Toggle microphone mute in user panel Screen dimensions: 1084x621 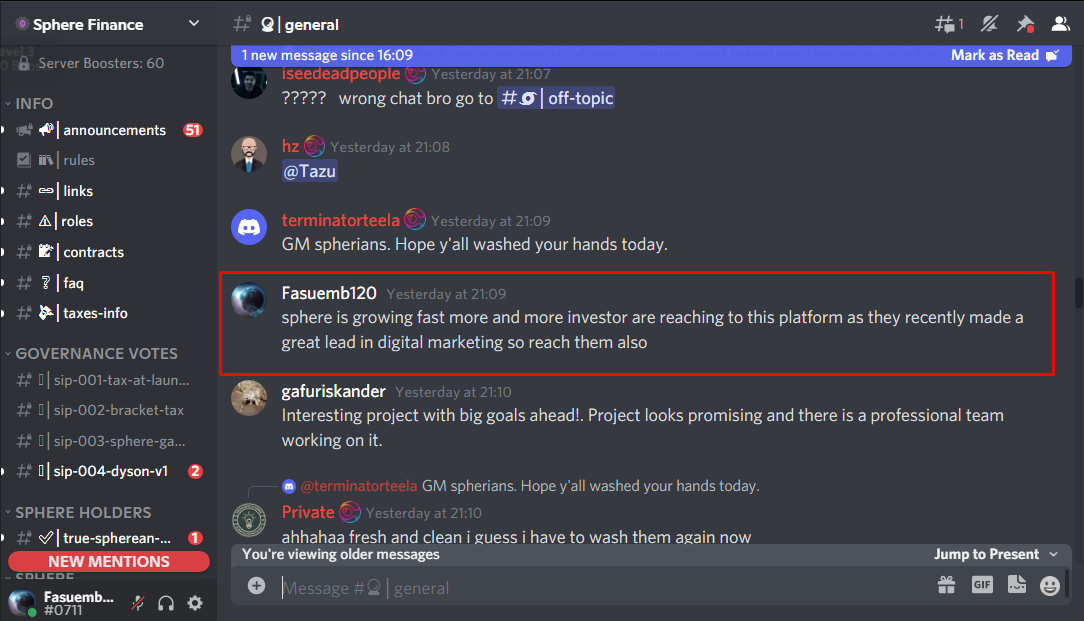click(x=138, y=603)
